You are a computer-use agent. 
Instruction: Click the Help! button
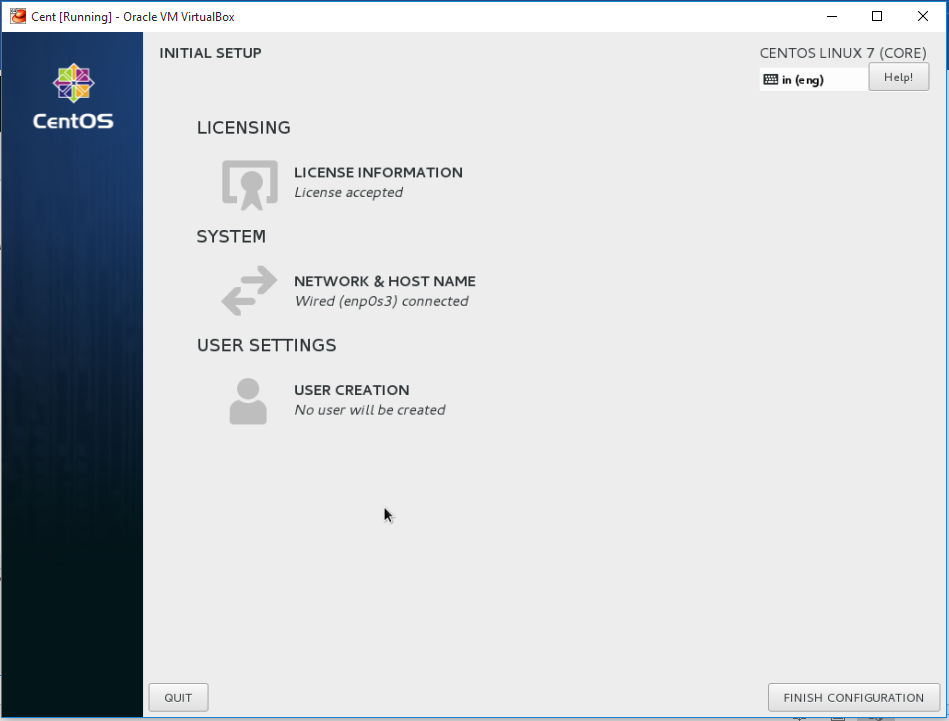point(899,77)
